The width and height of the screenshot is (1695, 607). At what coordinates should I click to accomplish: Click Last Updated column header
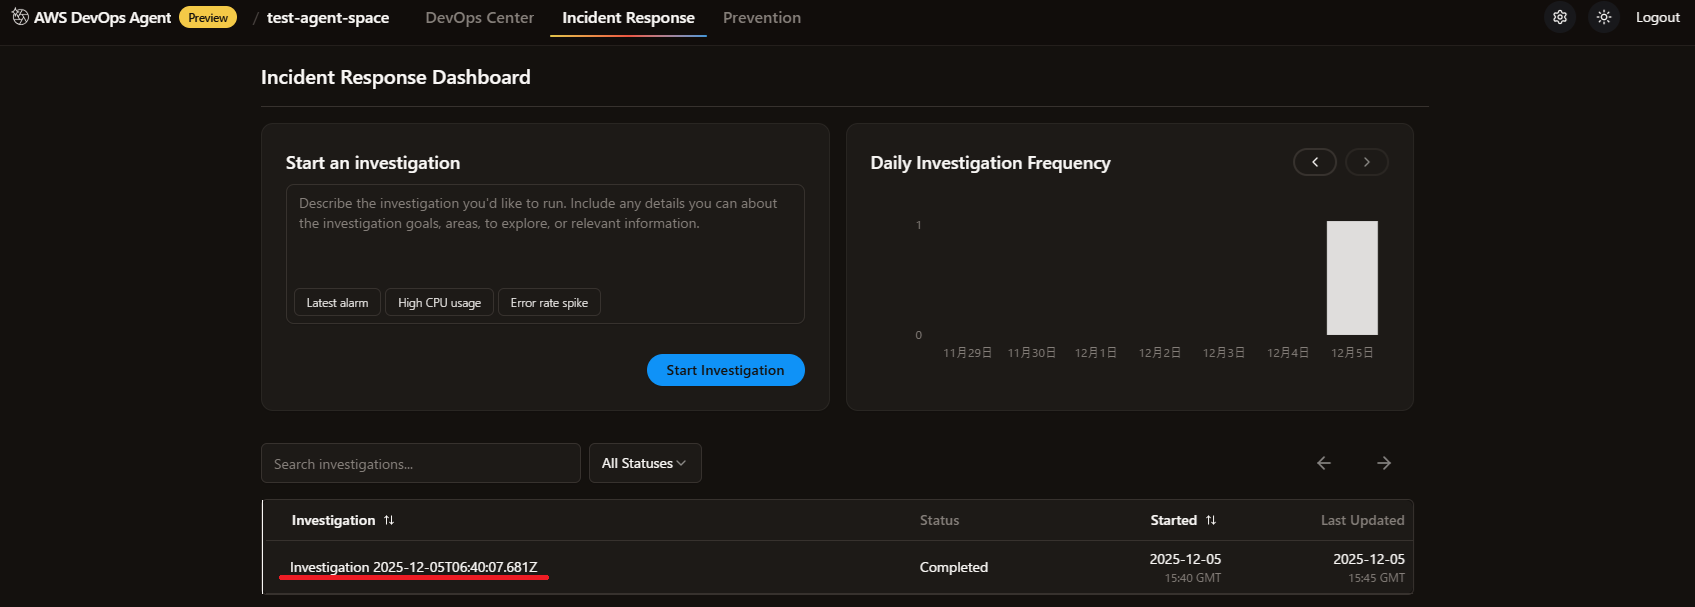1362,520
